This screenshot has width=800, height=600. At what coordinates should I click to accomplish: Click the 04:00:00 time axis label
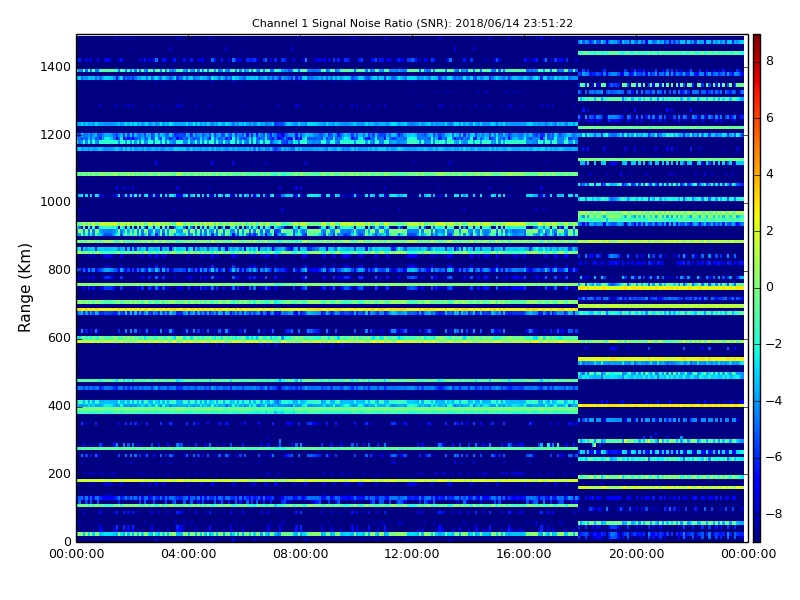click(x=189, y=554)
